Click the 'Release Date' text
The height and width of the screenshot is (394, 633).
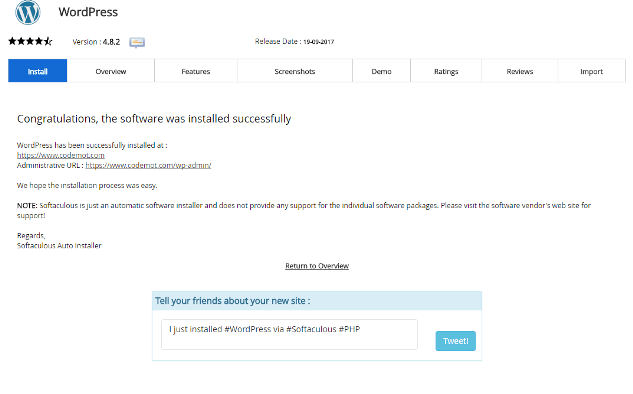tap(294, 41)
